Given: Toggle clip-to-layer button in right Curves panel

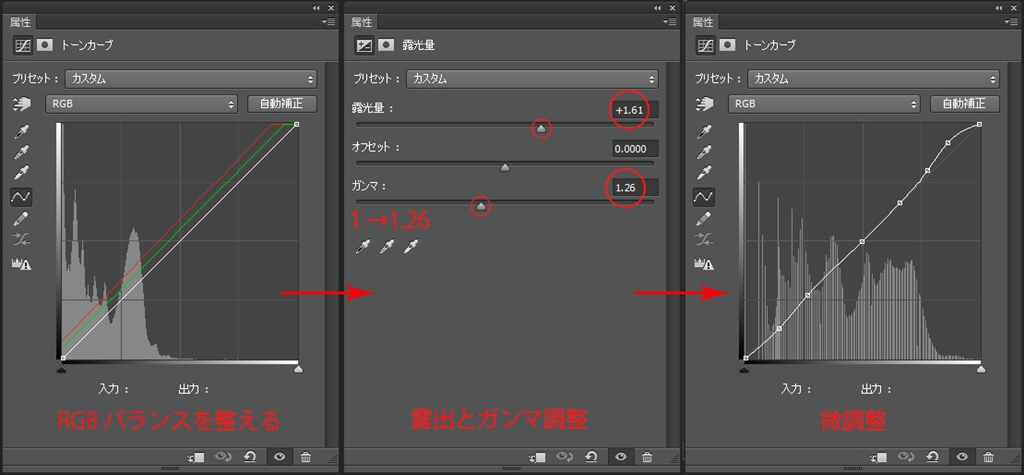Looking at the screenshot, I should pos(878,457).
